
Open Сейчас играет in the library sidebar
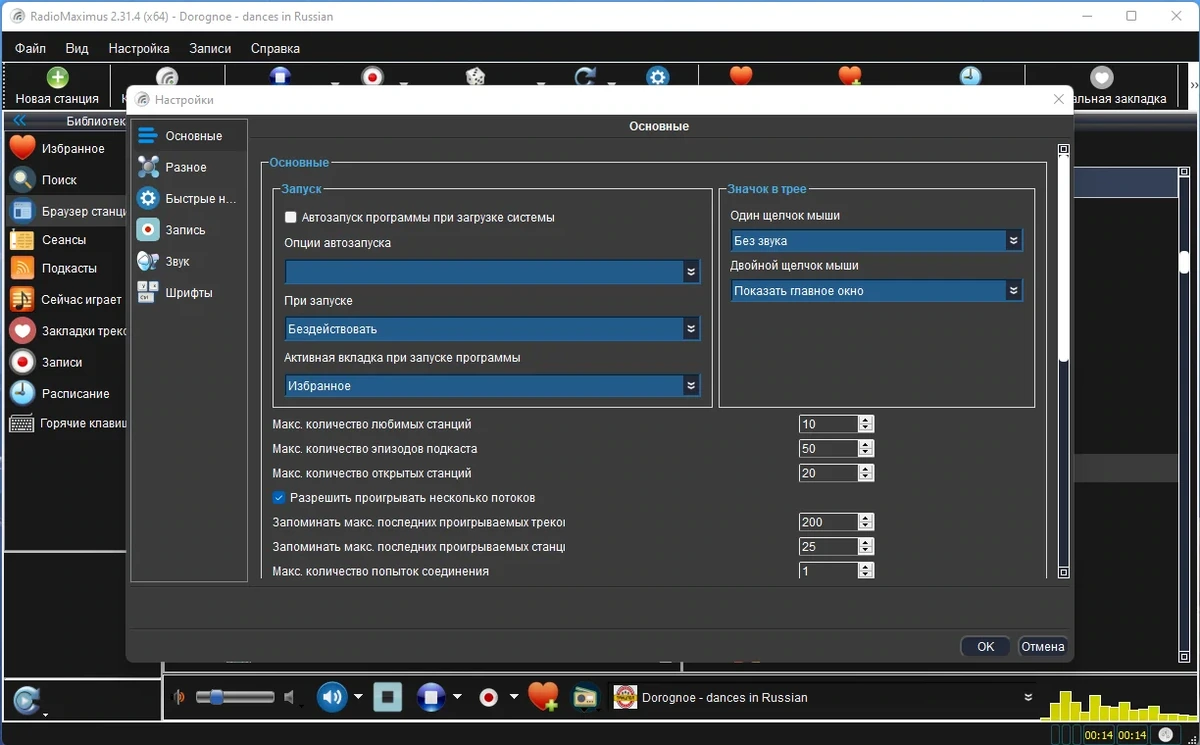pos(66,299)
